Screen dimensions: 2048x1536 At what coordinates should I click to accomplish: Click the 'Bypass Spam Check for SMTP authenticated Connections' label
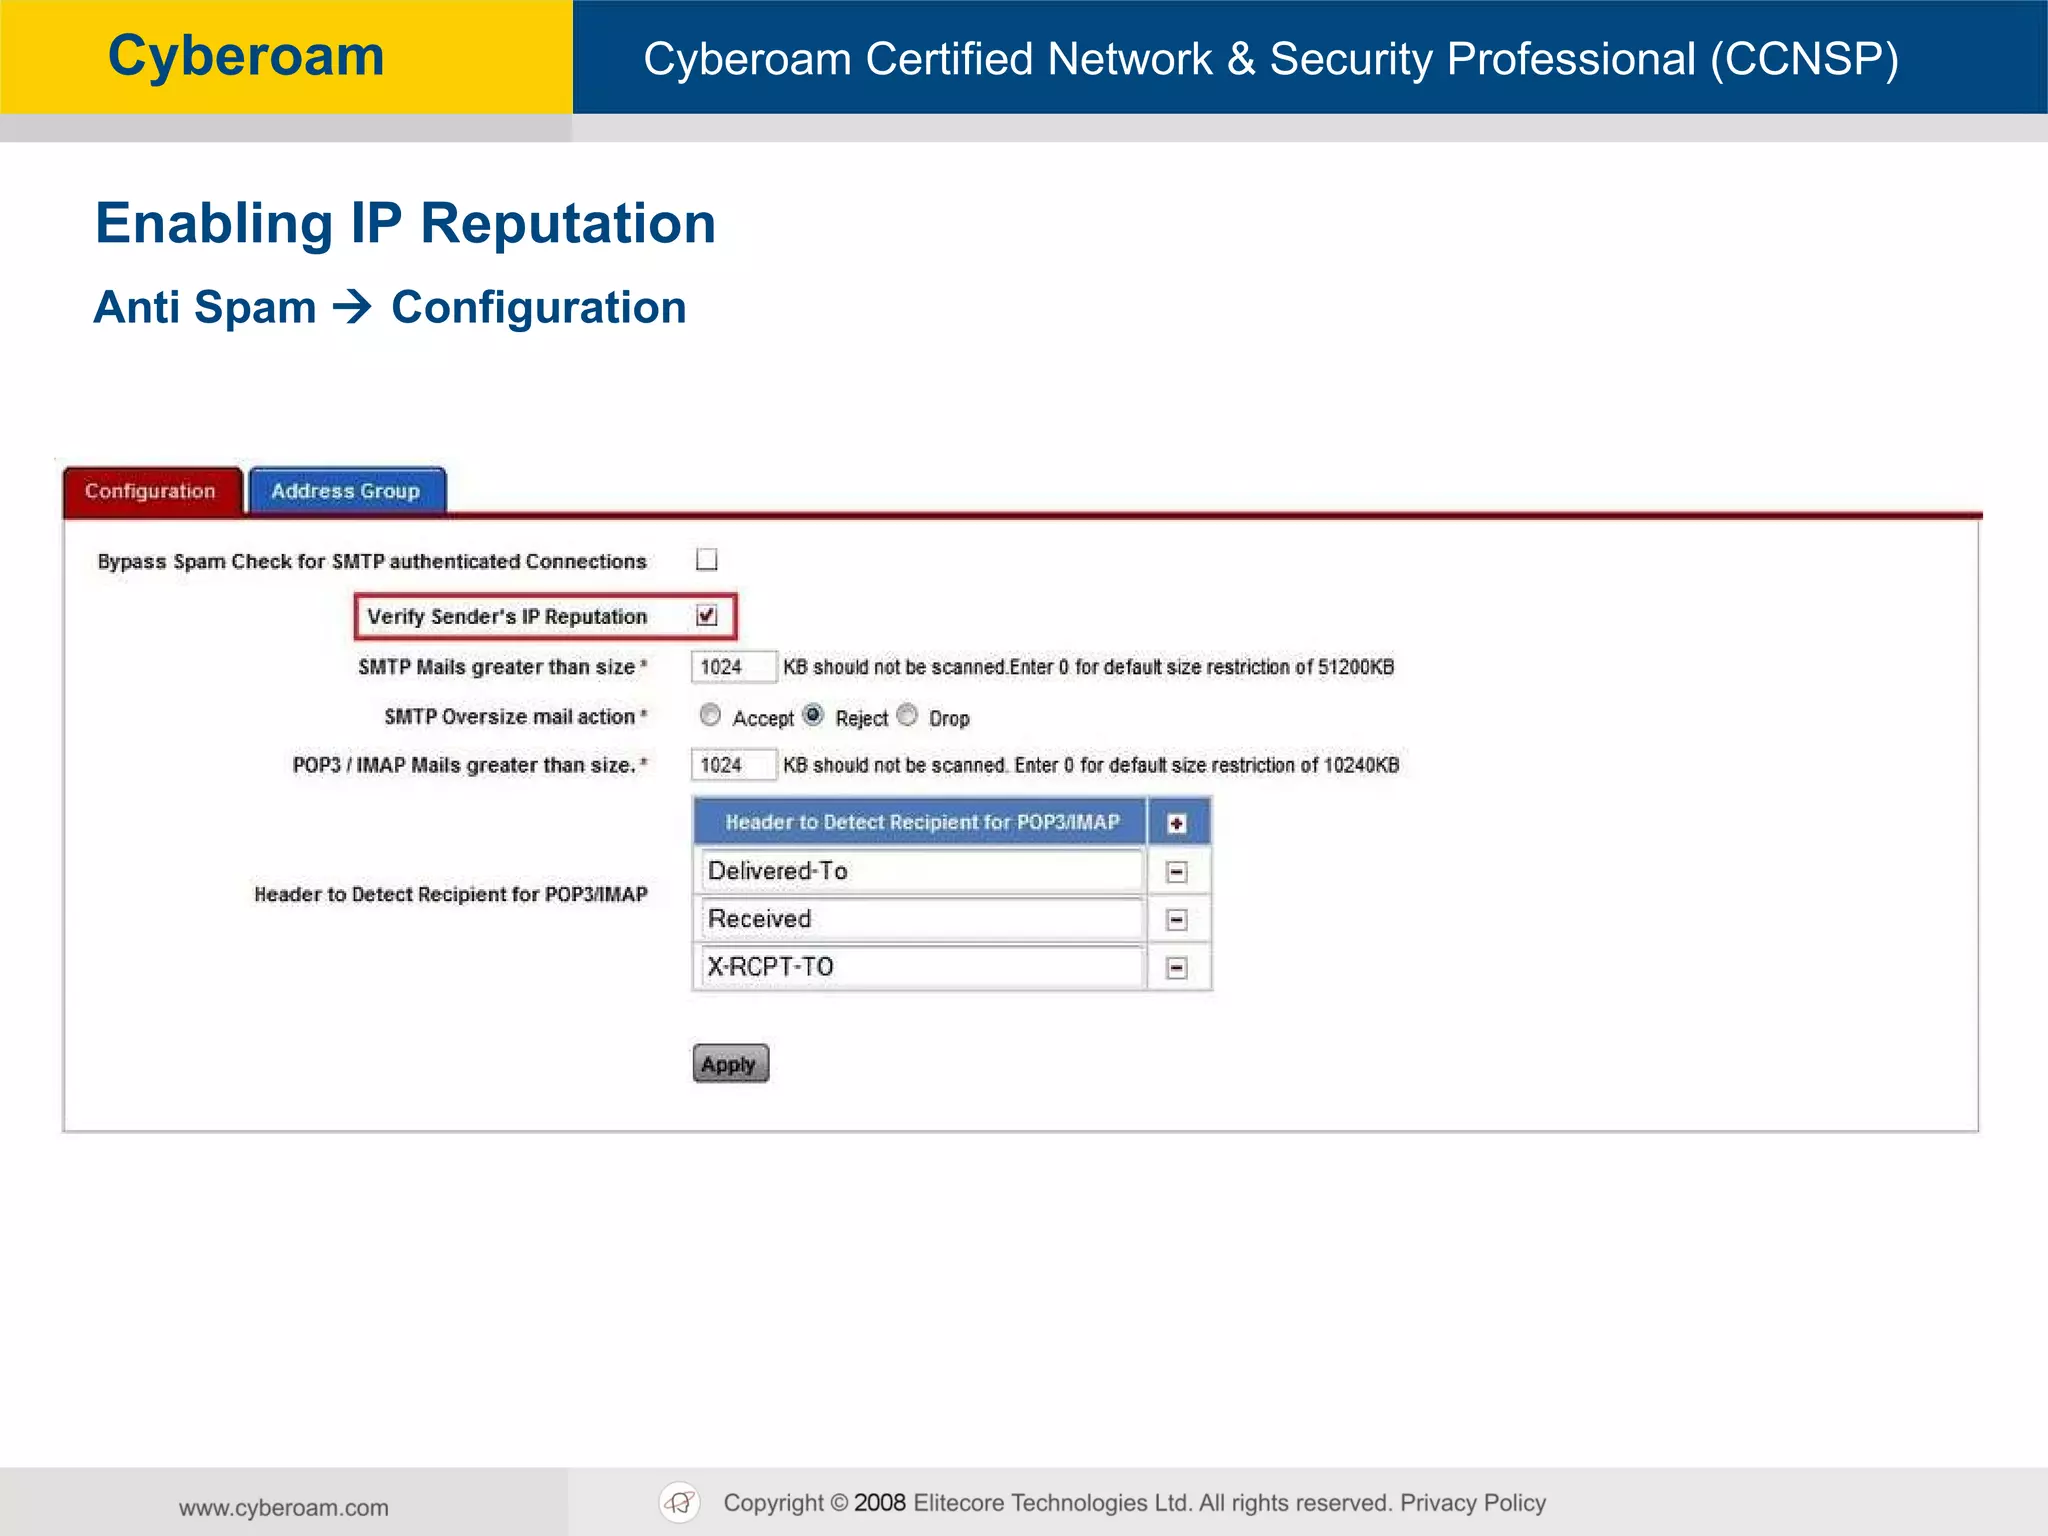pos(372,561)
